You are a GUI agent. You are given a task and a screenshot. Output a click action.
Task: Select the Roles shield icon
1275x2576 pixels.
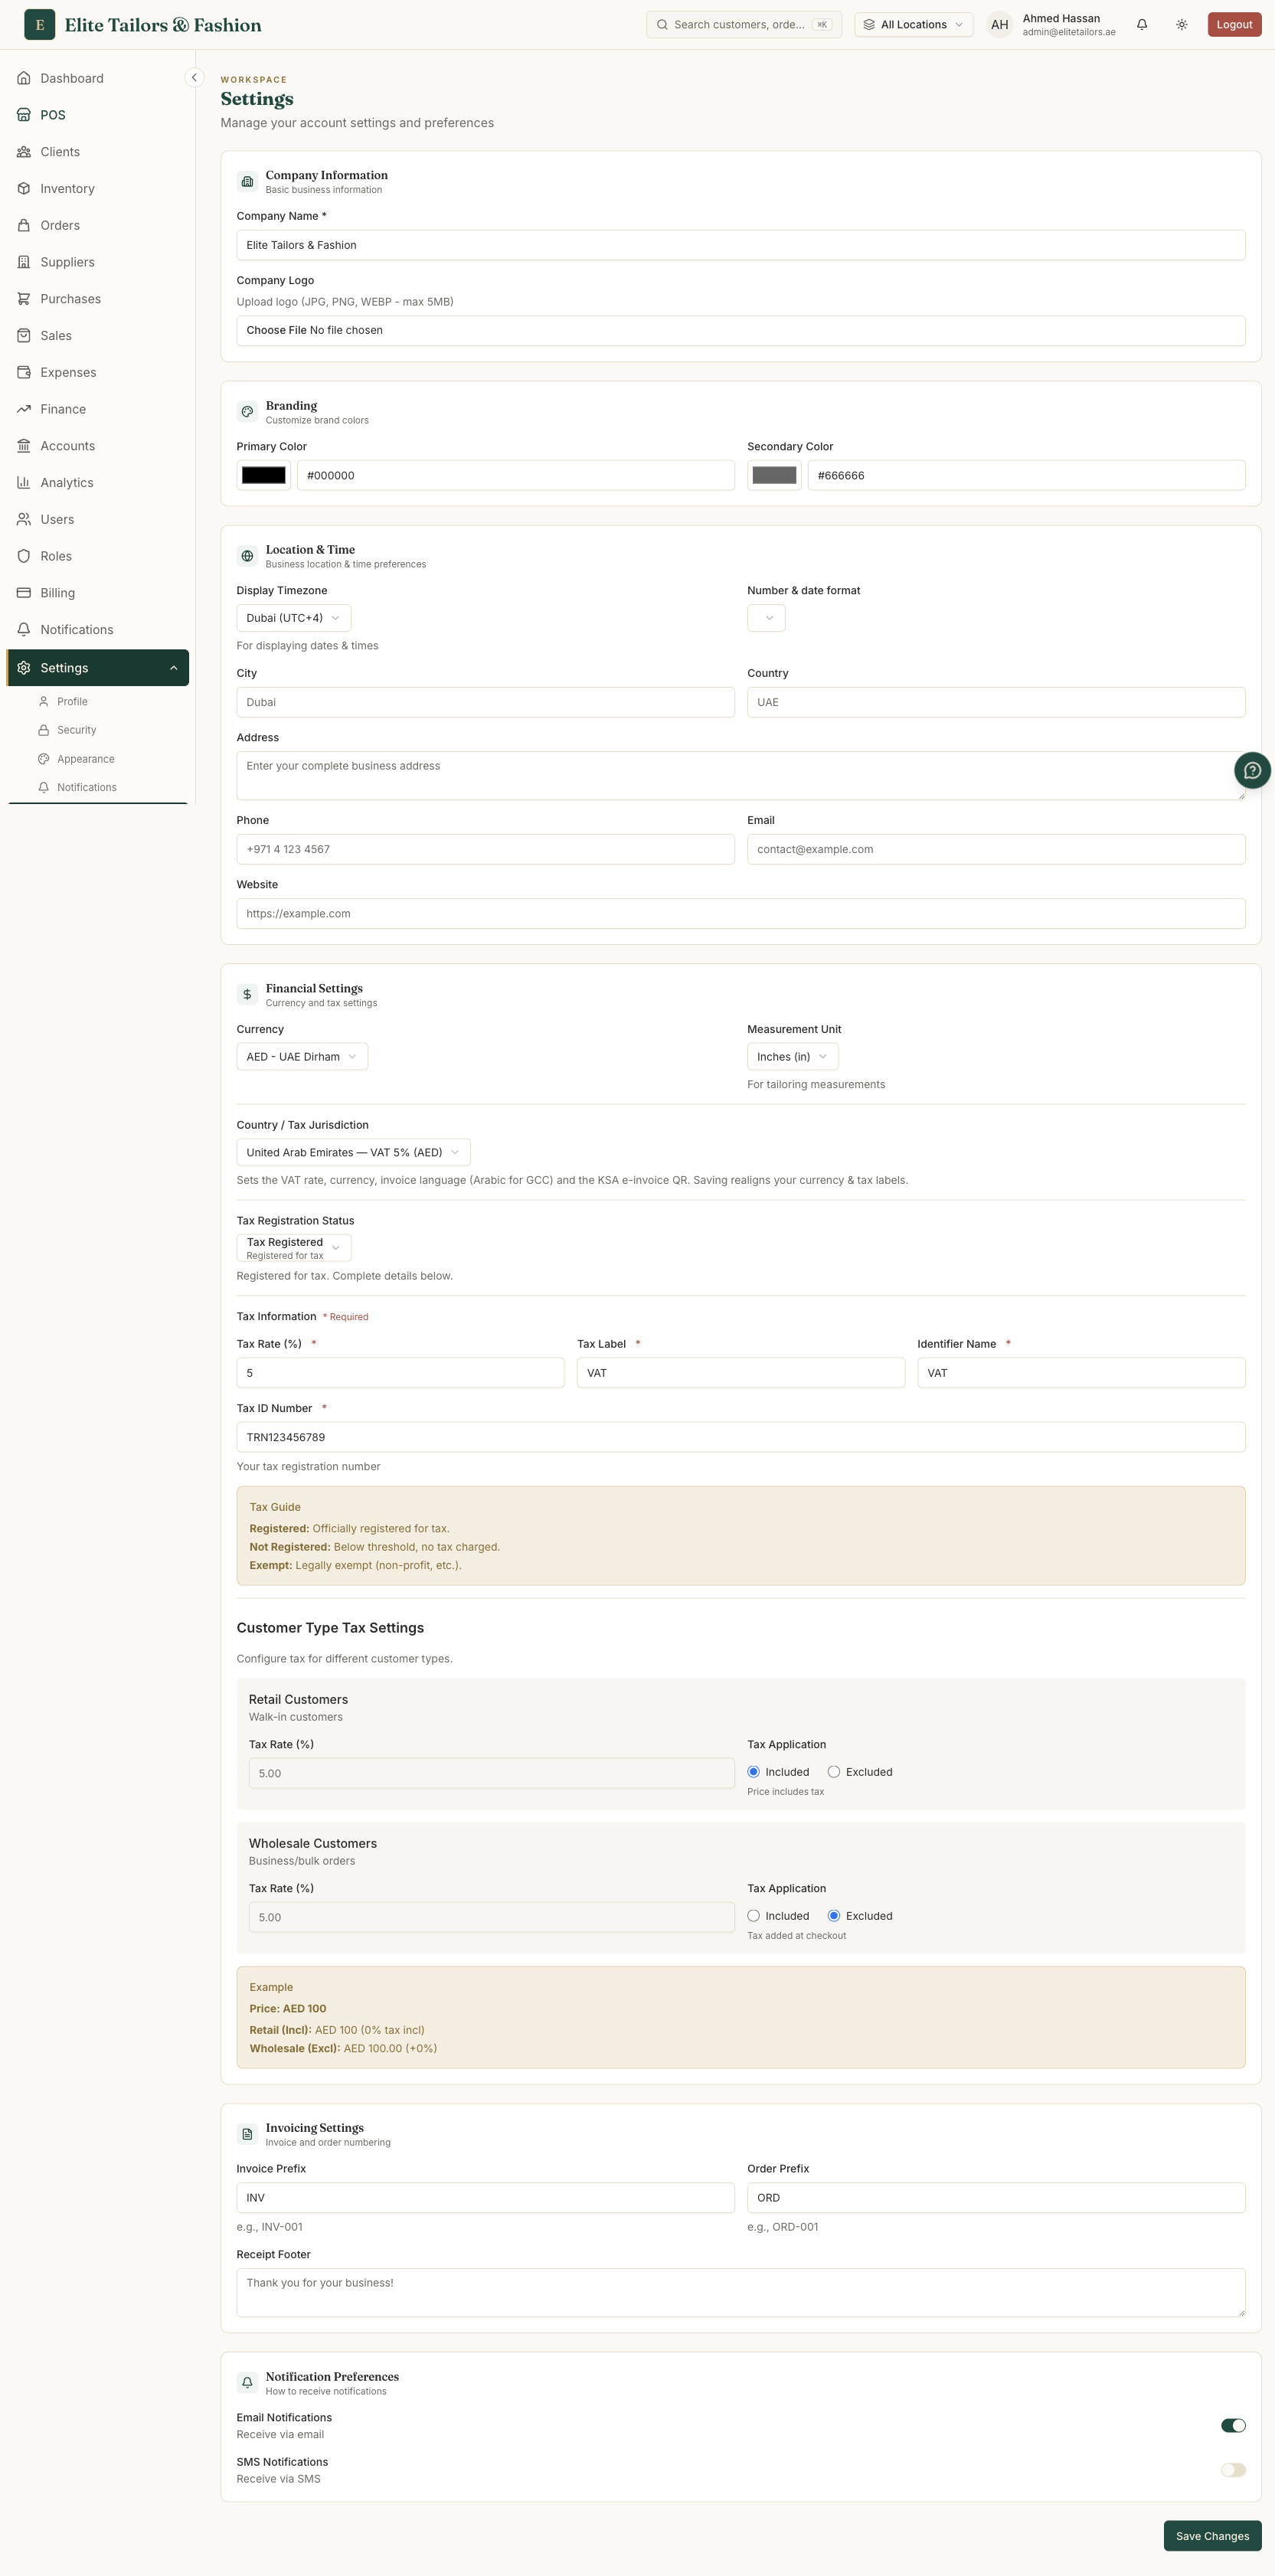pos(24,556)
